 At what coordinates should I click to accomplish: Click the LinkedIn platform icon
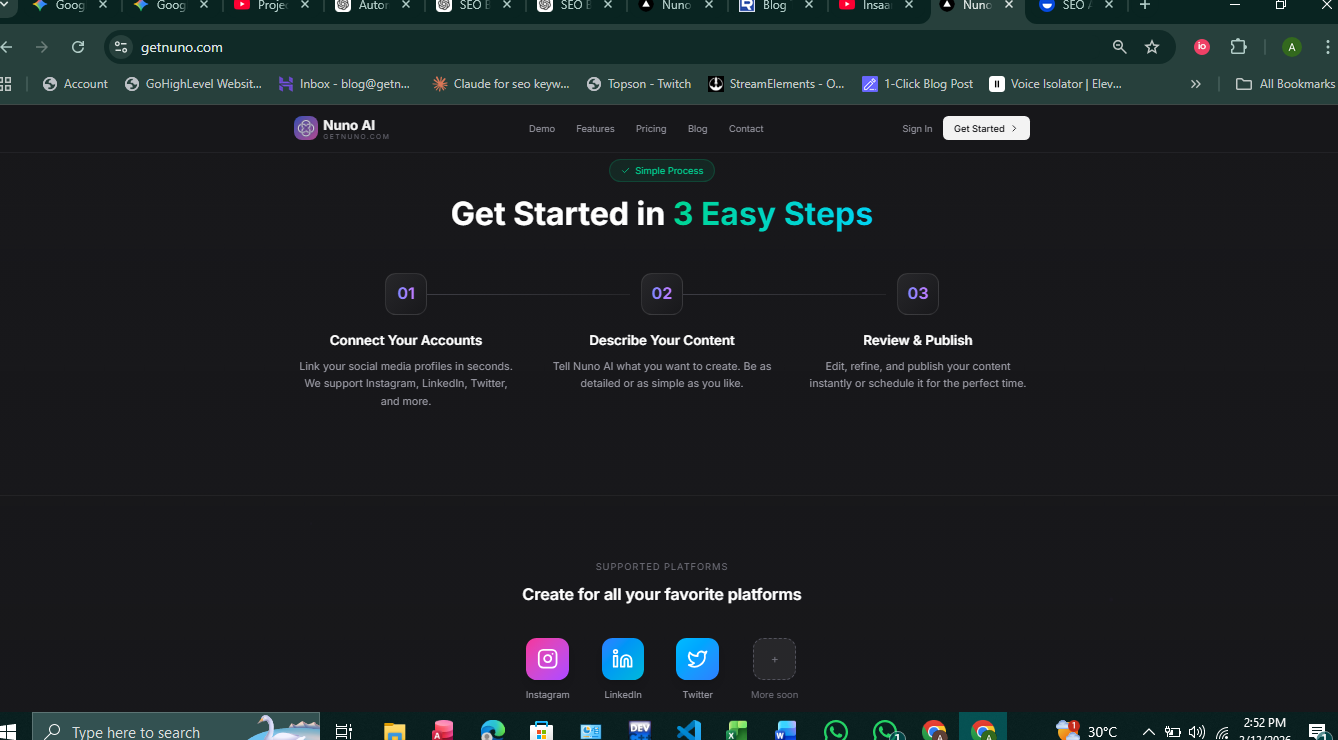tap(622, 659)
